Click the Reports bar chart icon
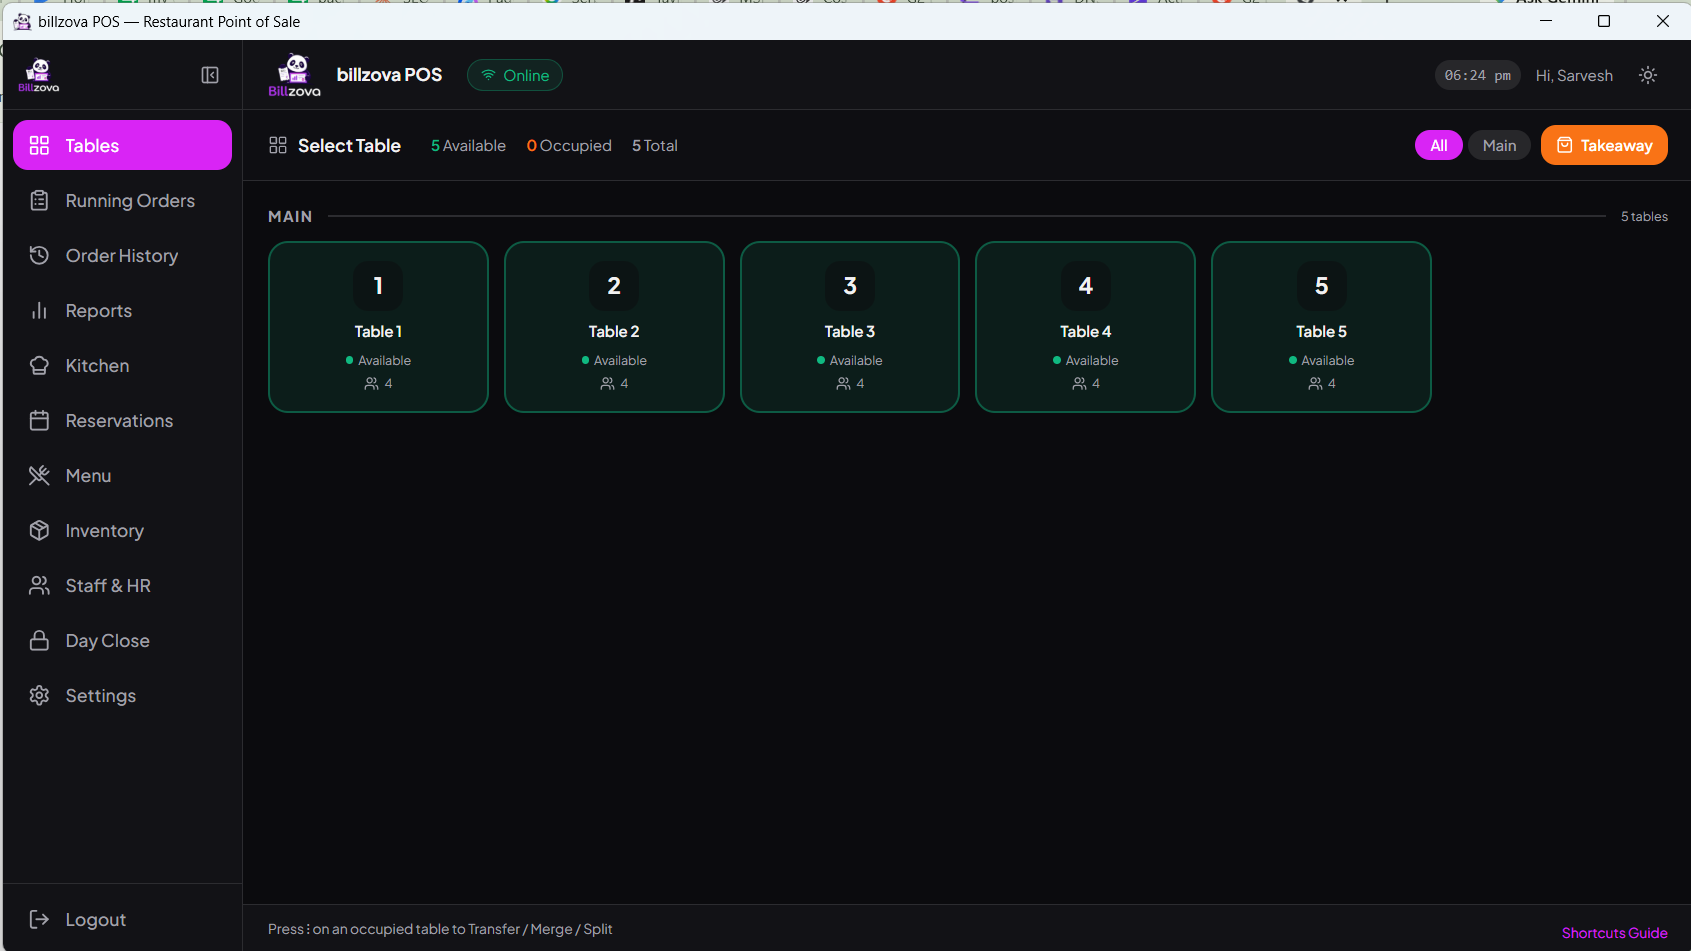 click(x=39, y=311)
